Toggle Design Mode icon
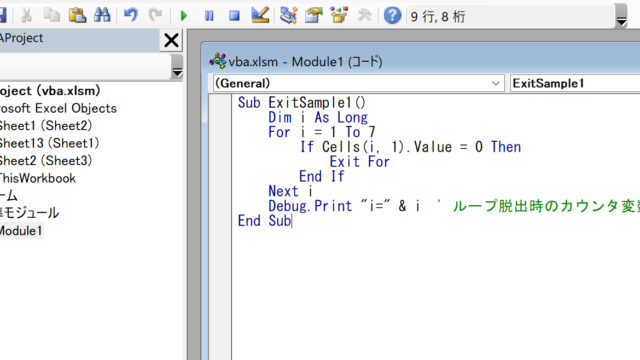This screenshot has width=640, height=360. (x=260, y=16)
